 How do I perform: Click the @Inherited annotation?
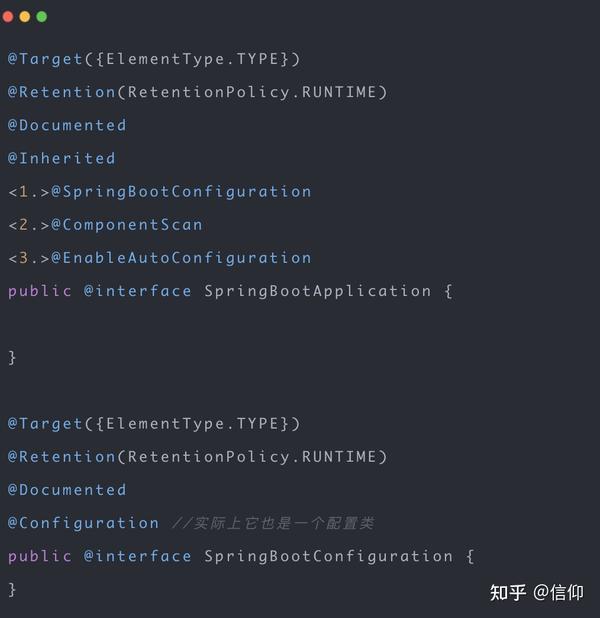62,158
